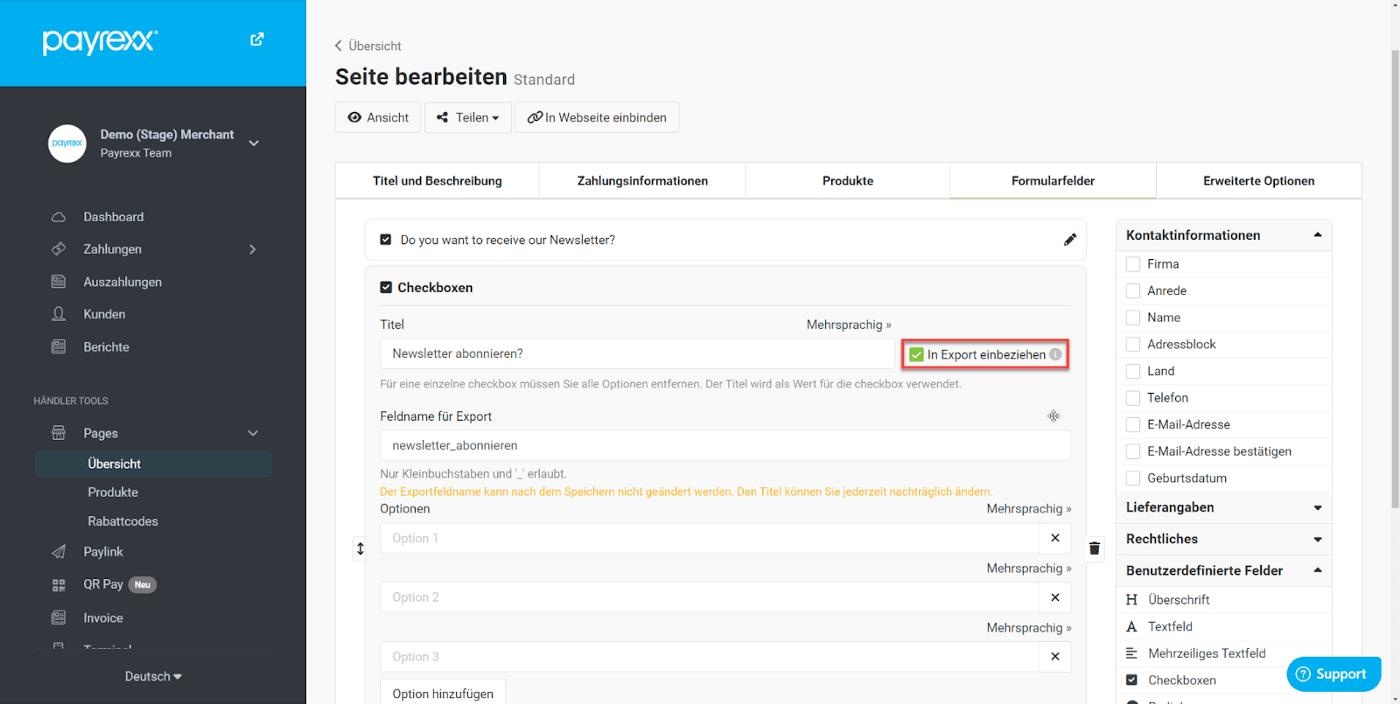Click the Option hinzufügen button
Viewport: 1400px width, 704px height.
click(x=443, y=693)
